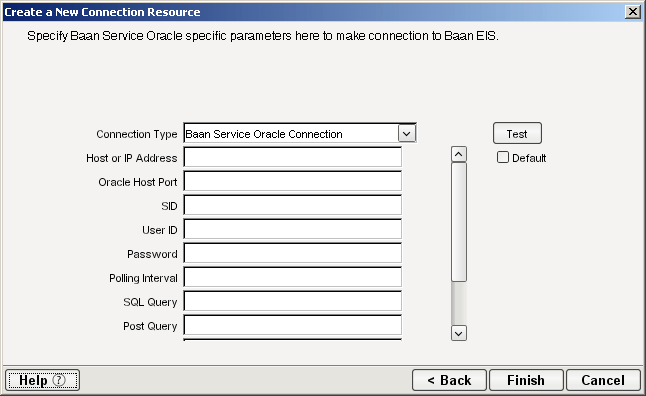Enable the Default checkbox

coord(503,157)
